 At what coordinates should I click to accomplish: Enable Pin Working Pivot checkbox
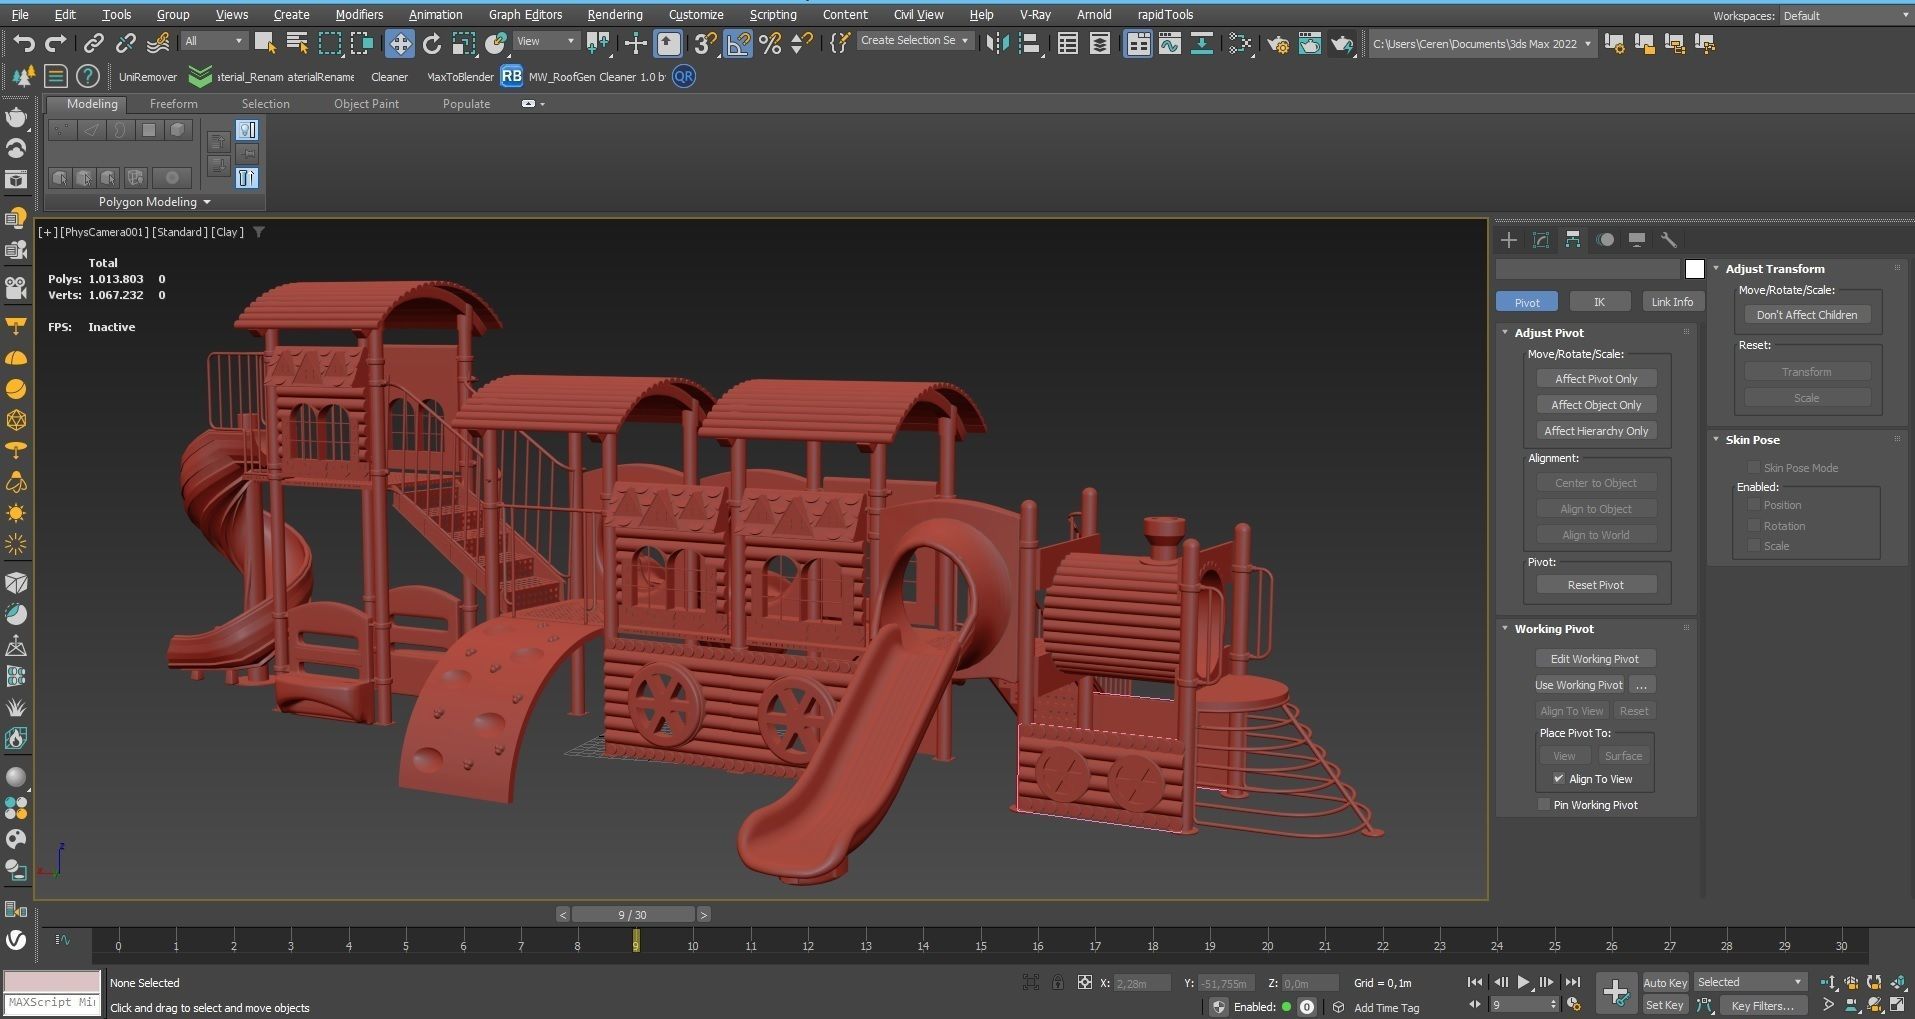[x=1543, y=805]
